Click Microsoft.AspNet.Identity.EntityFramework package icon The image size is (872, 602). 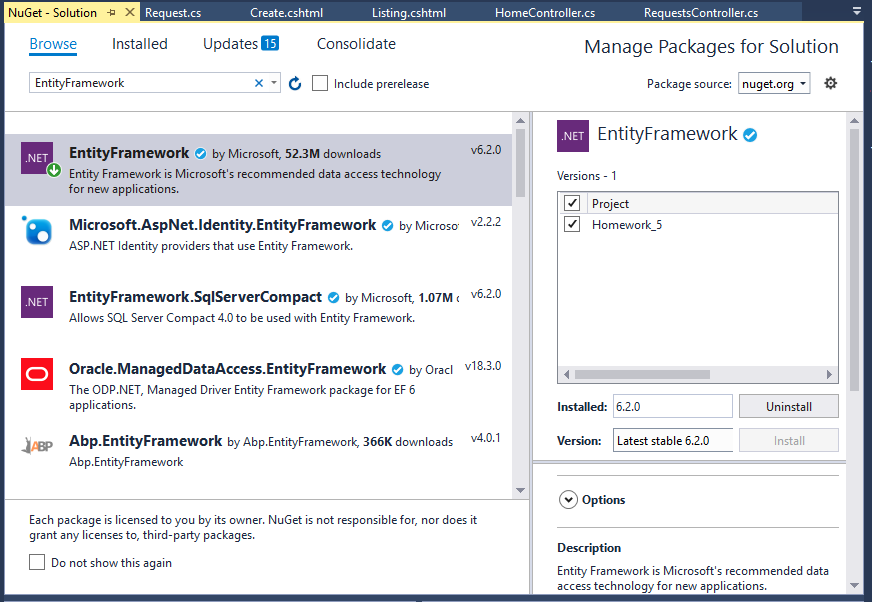[x=37, y=230]
